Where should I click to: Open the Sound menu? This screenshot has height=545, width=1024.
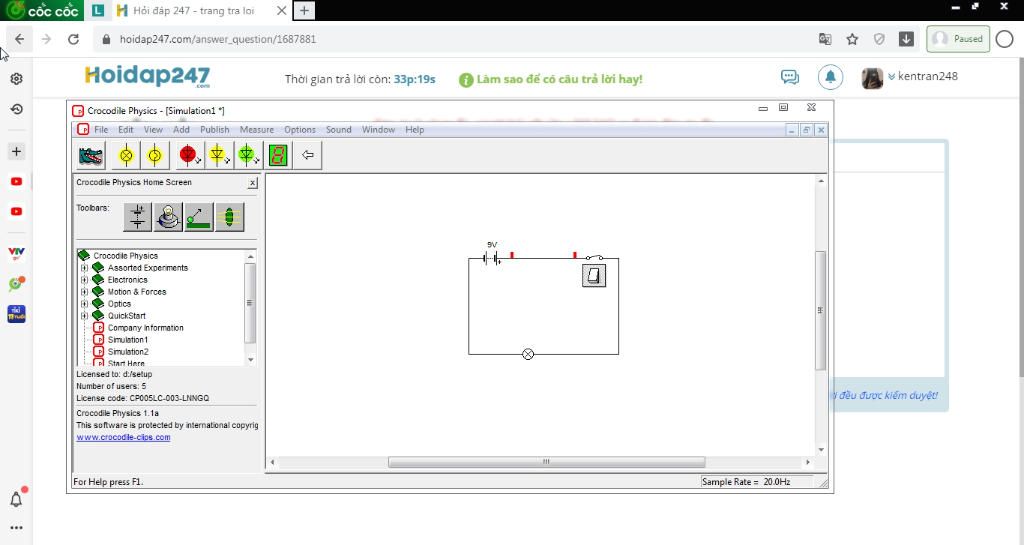click(x=339, y=129)
